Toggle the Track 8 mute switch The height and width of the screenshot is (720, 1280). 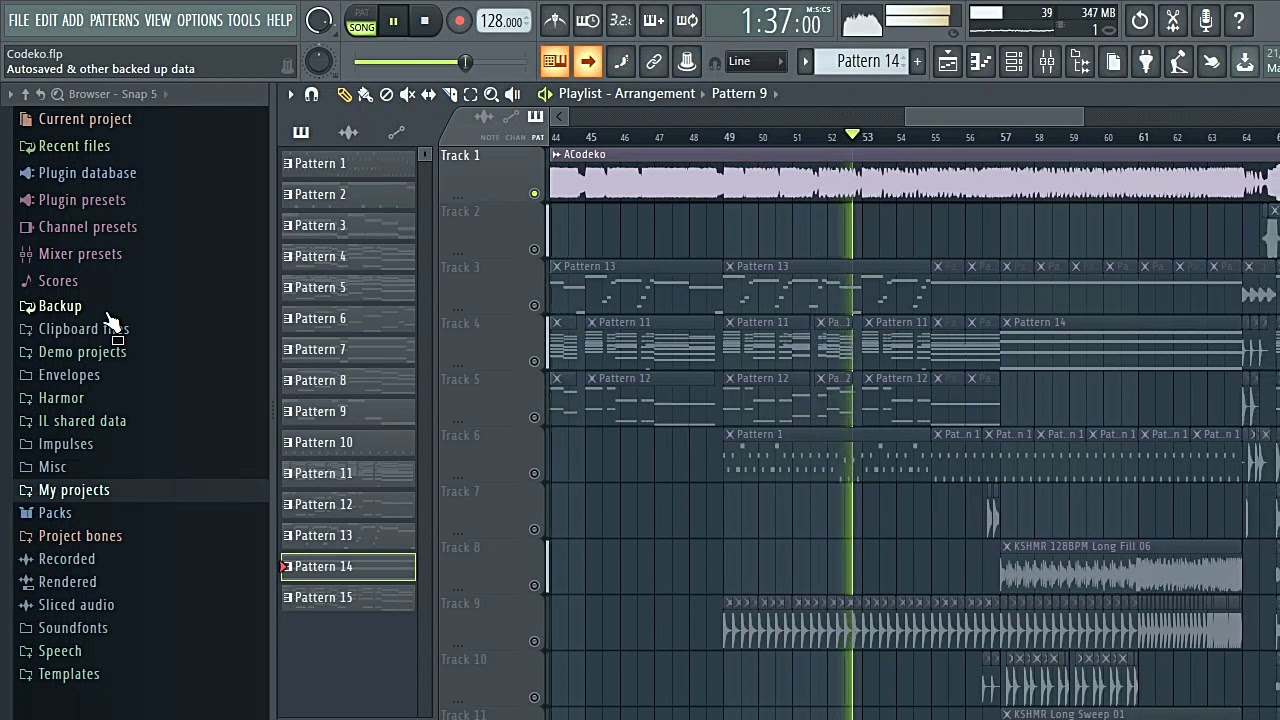click(x=534, y=586)
